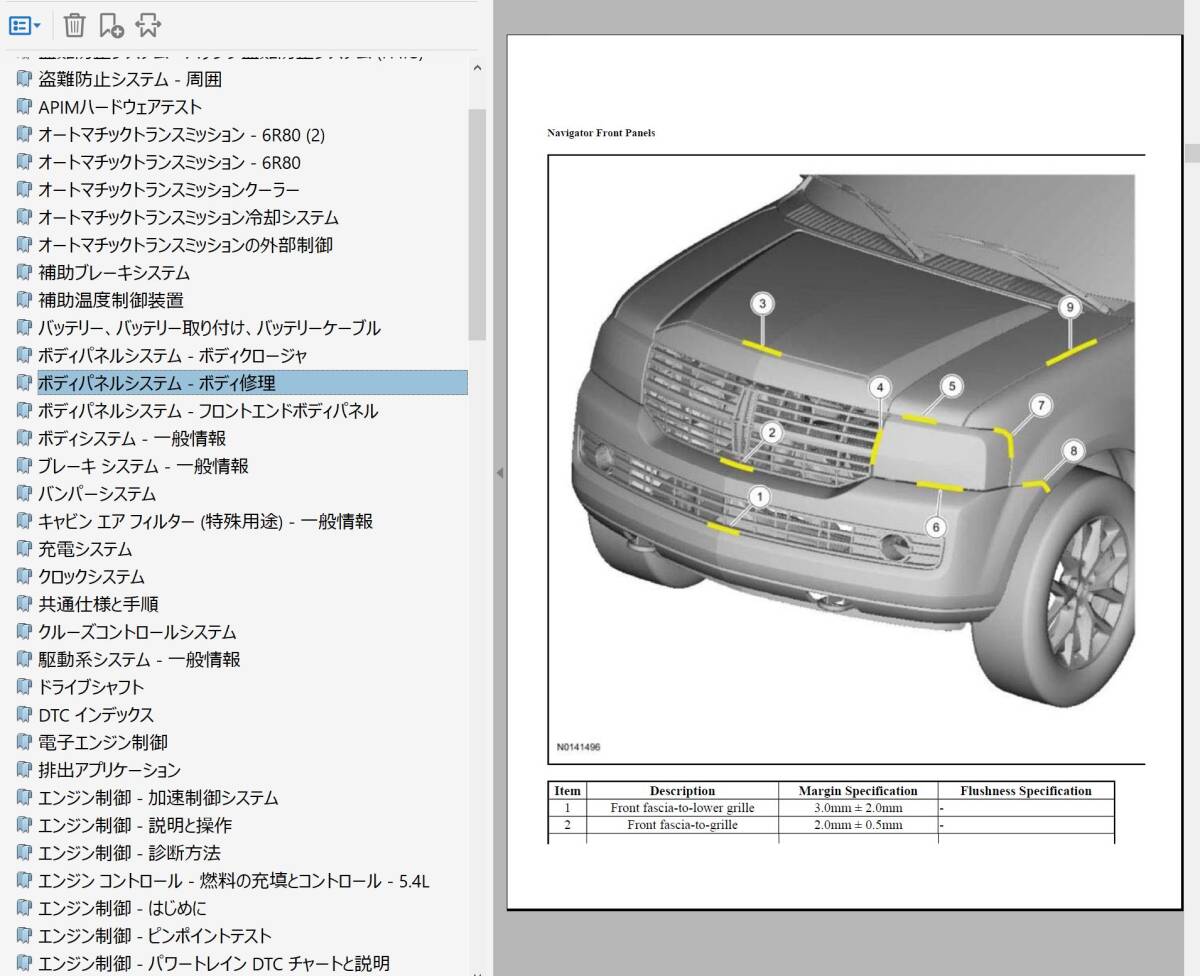Screen dimensions: 1200x976
Task: Open bookmark クルーズコントロールシステム
Action: pos(137,633)
